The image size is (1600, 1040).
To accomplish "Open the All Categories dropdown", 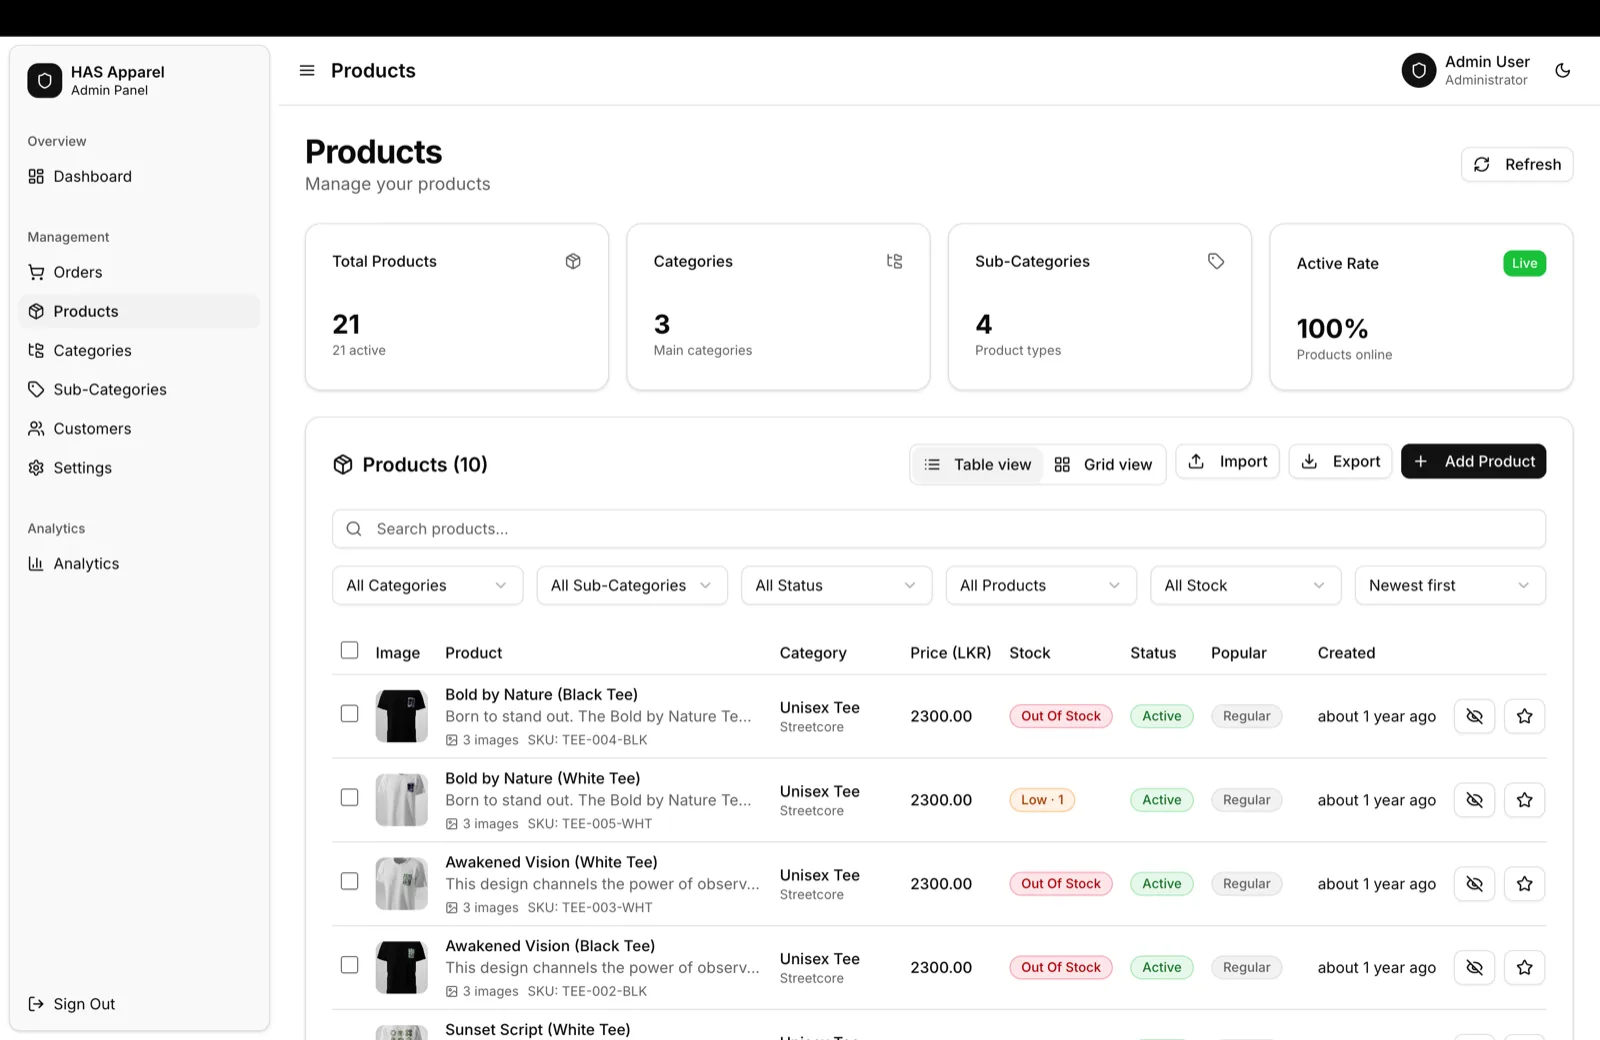I will pos(428,586).
